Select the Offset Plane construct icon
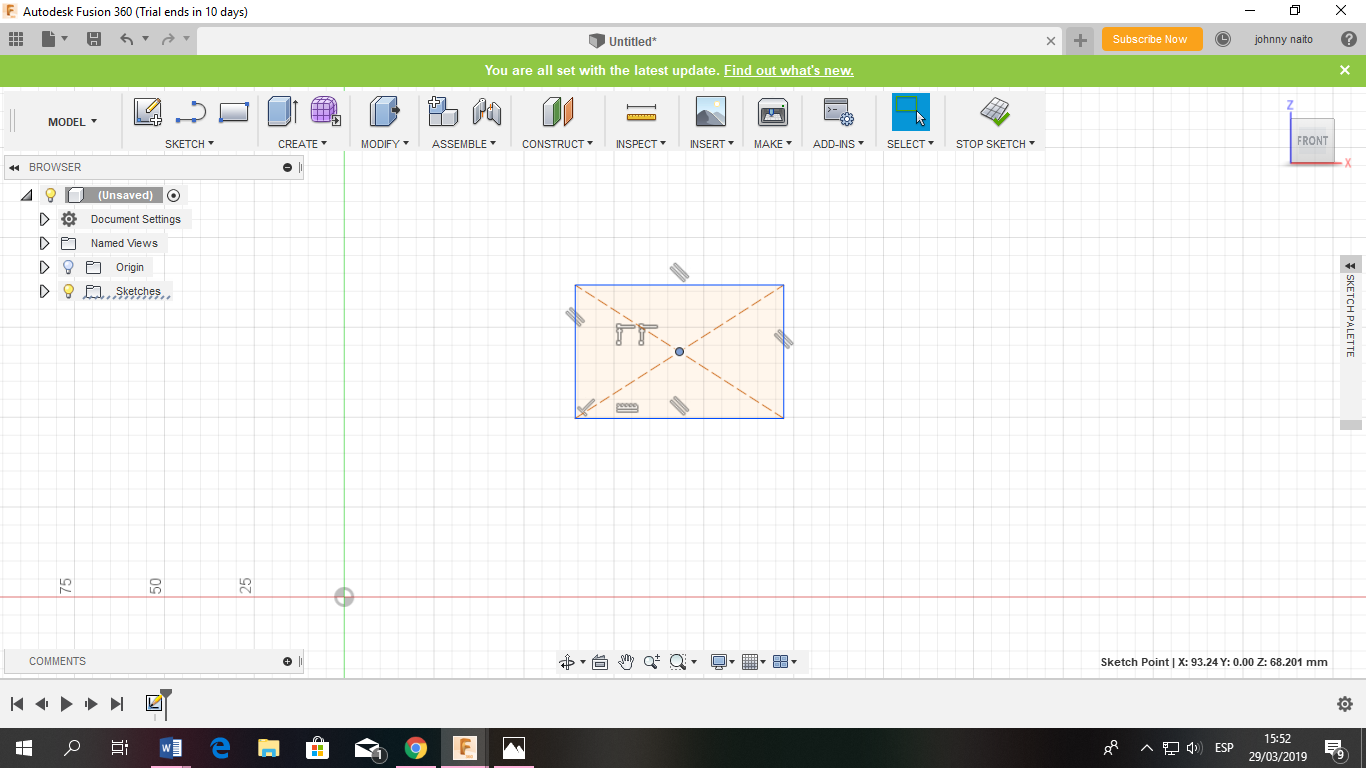Image resolution: width=1366 pixels, height=768 pixels. (x=557, y=111)
